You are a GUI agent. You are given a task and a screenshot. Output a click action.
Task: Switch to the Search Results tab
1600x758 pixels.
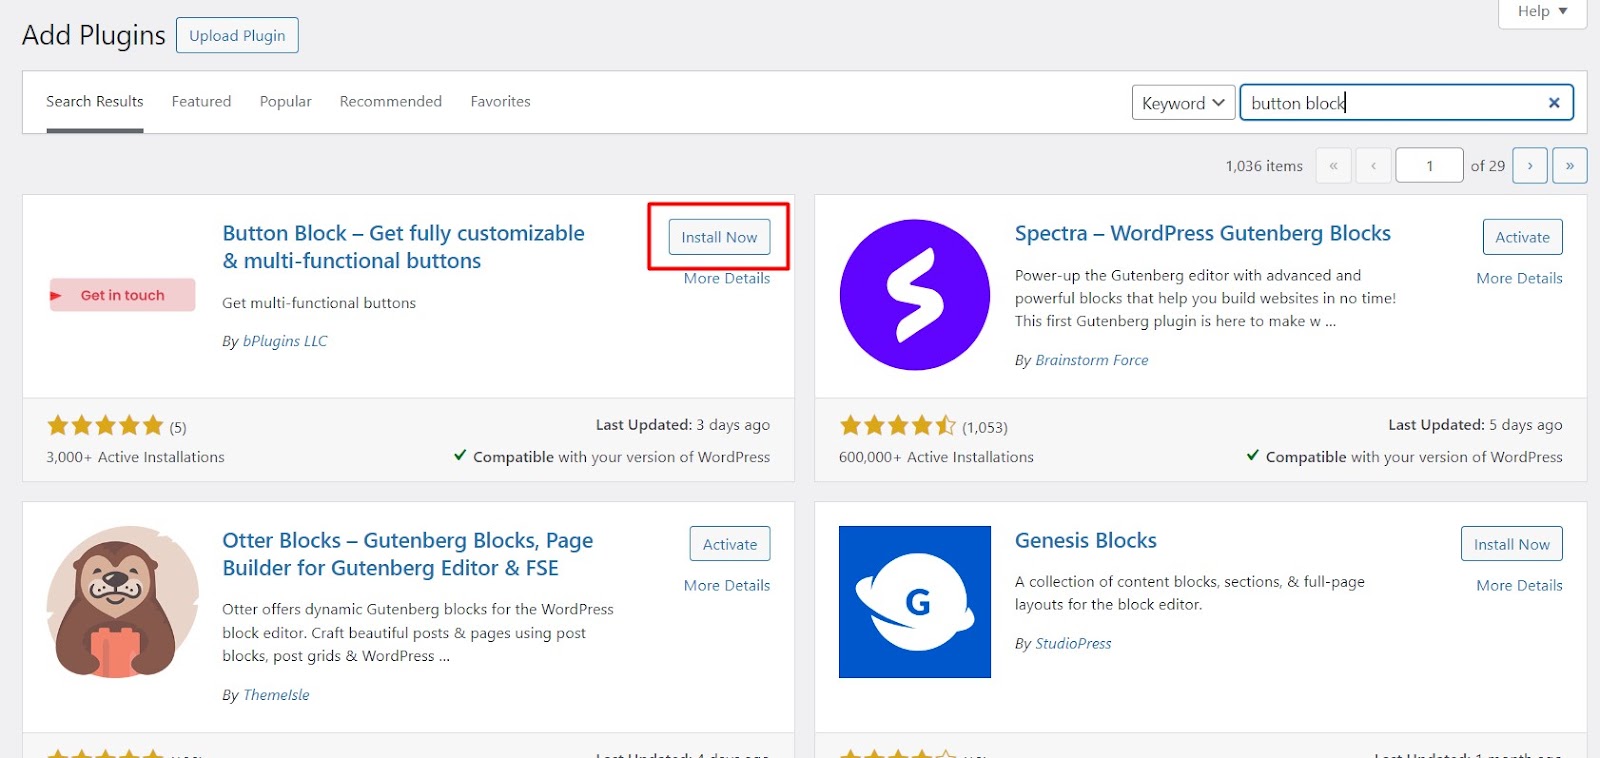click(95, 101)
